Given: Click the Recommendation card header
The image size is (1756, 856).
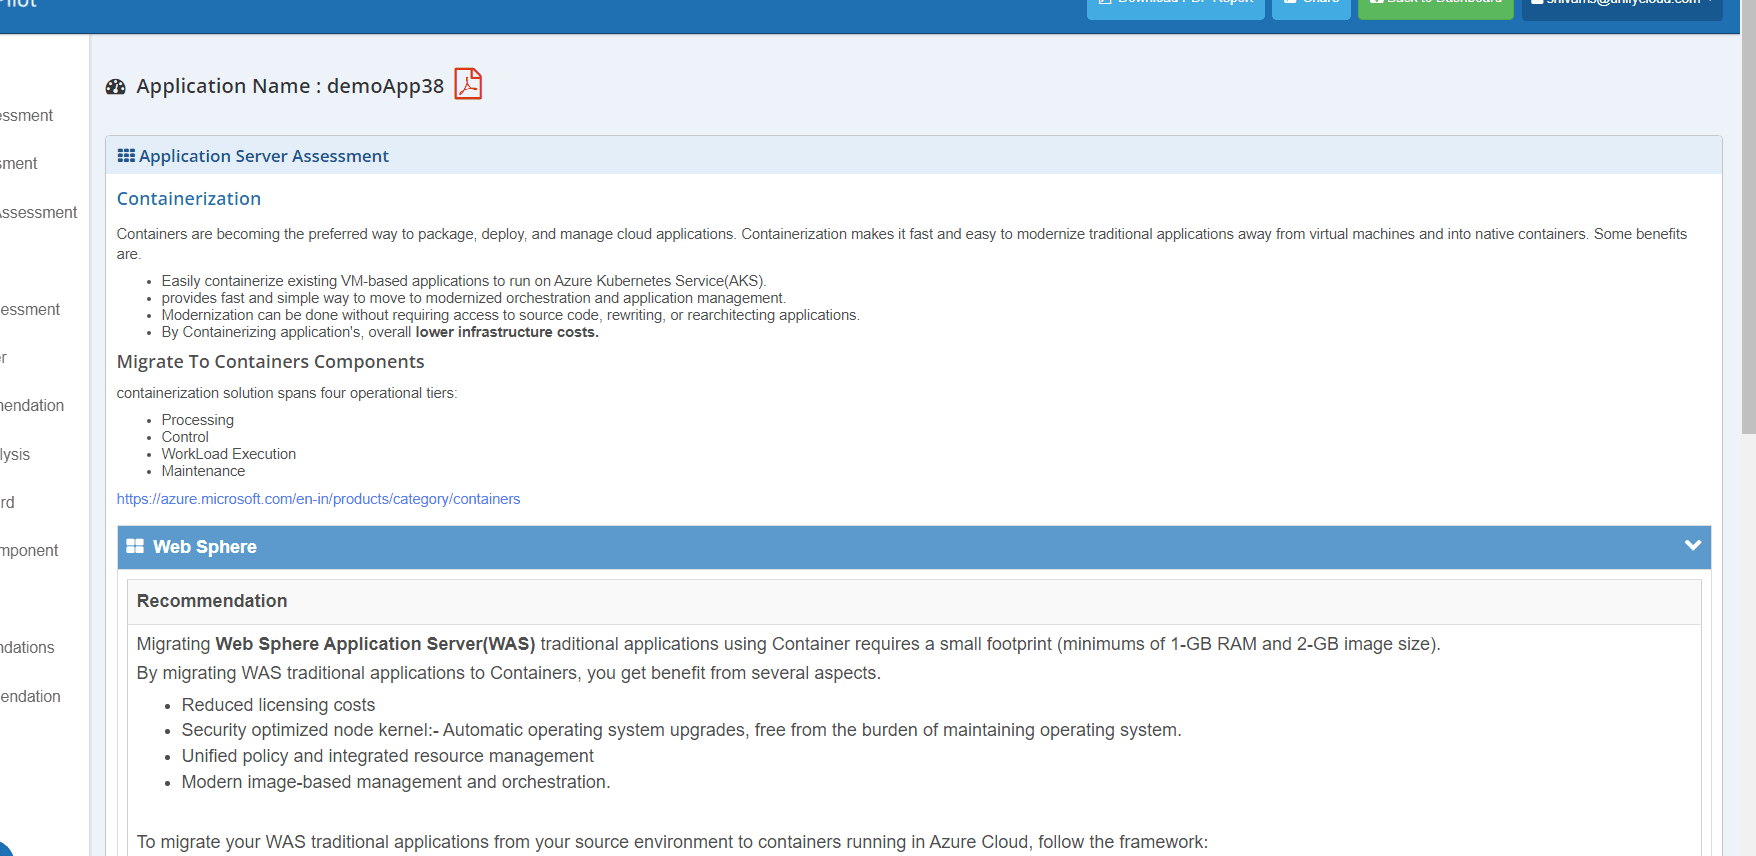Looking at the screenshot, I should (914, 601).
